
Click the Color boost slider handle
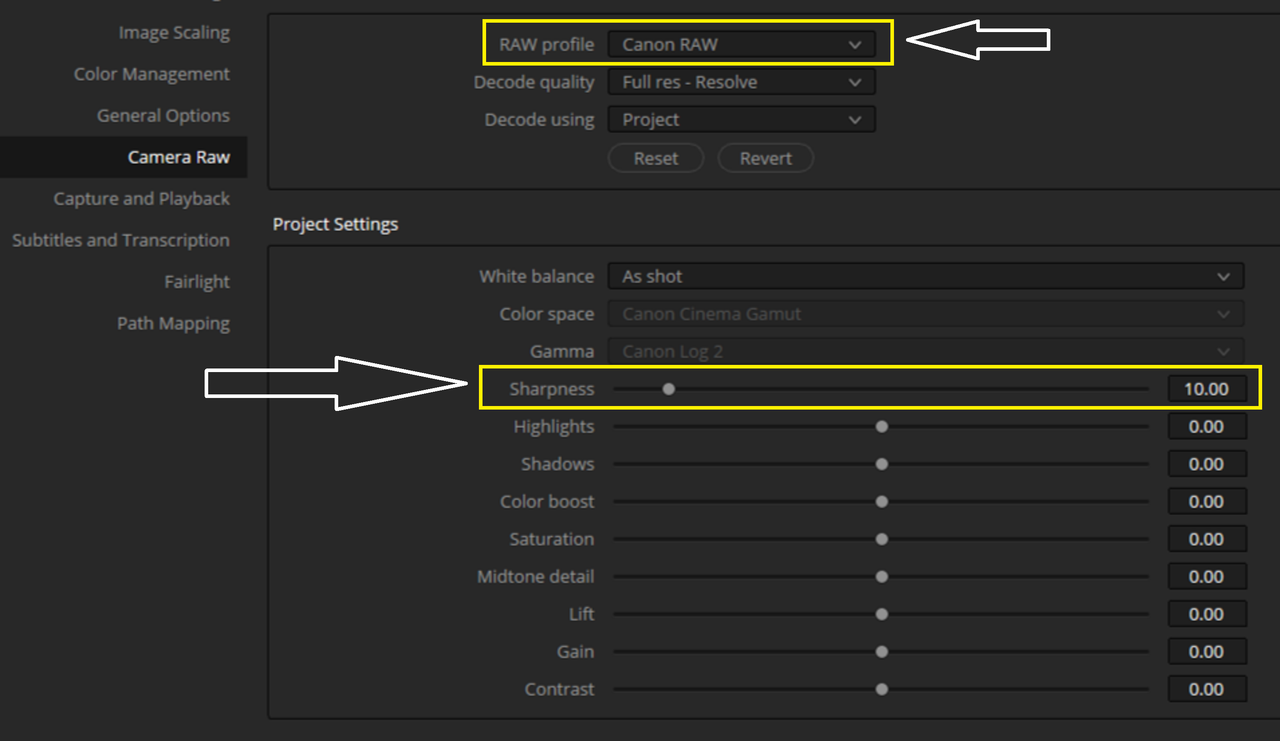tap(881, 502)
